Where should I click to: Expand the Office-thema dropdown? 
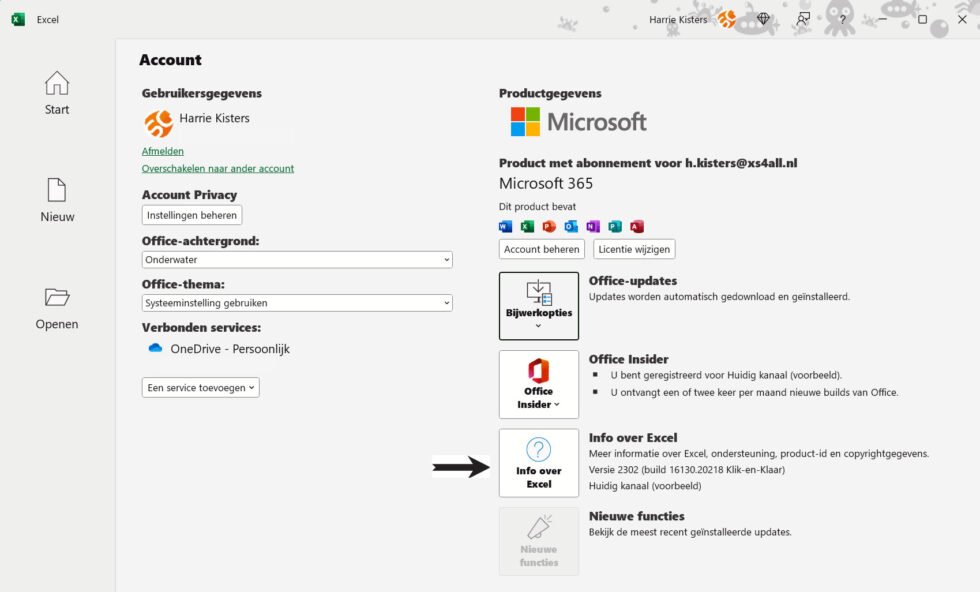(296, 303)
